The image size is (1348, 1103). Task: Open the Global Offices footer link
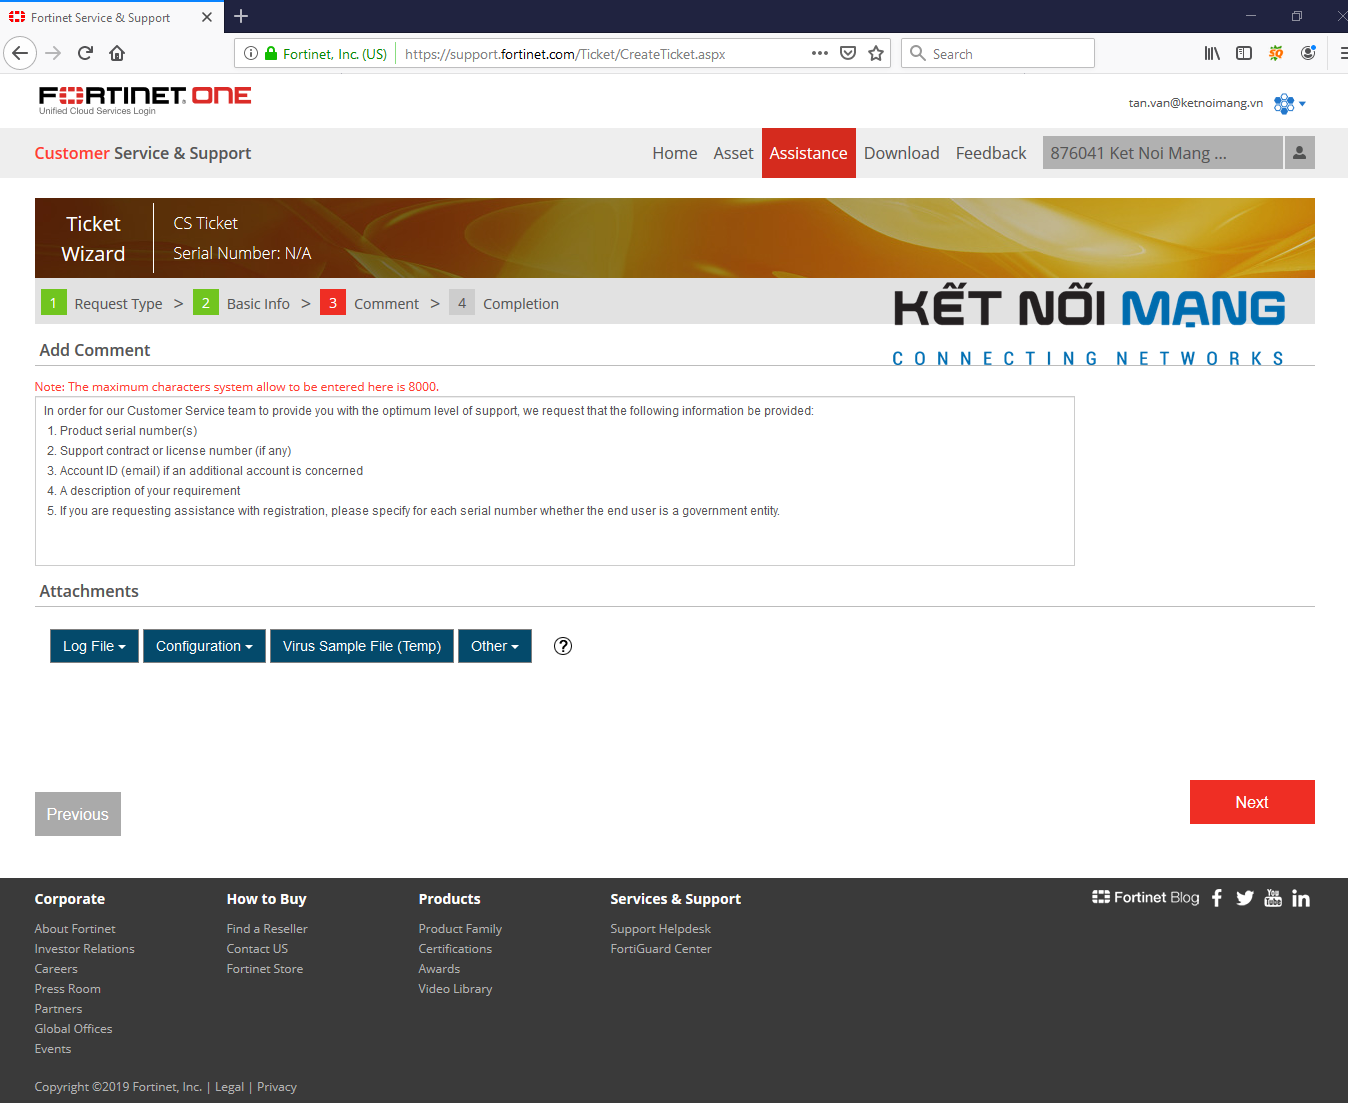point(74,1029)
